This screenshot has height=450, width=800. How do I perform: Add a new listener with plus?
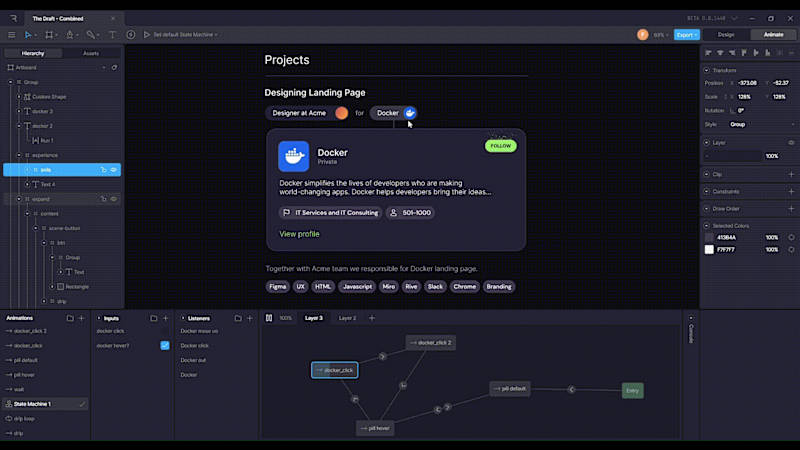click(249, 318)
